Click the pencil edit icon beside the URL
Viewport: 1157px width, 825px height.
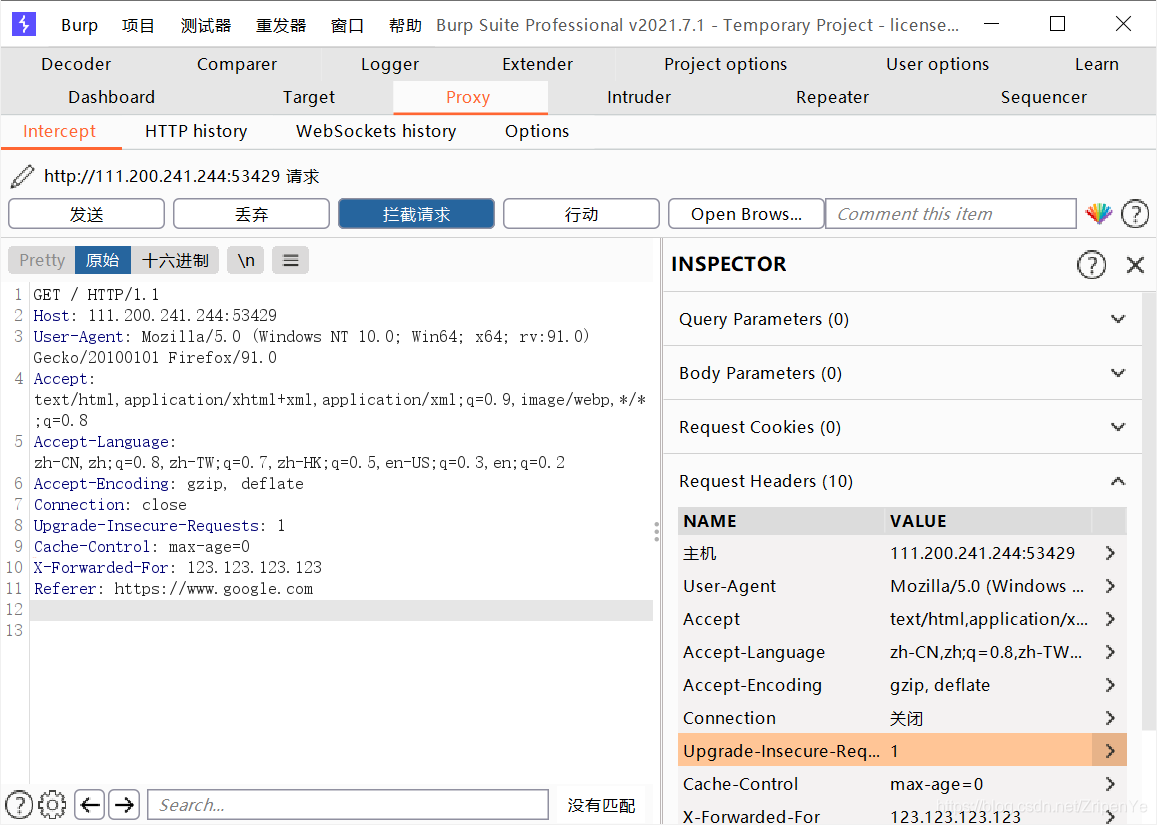click(22, 176)
